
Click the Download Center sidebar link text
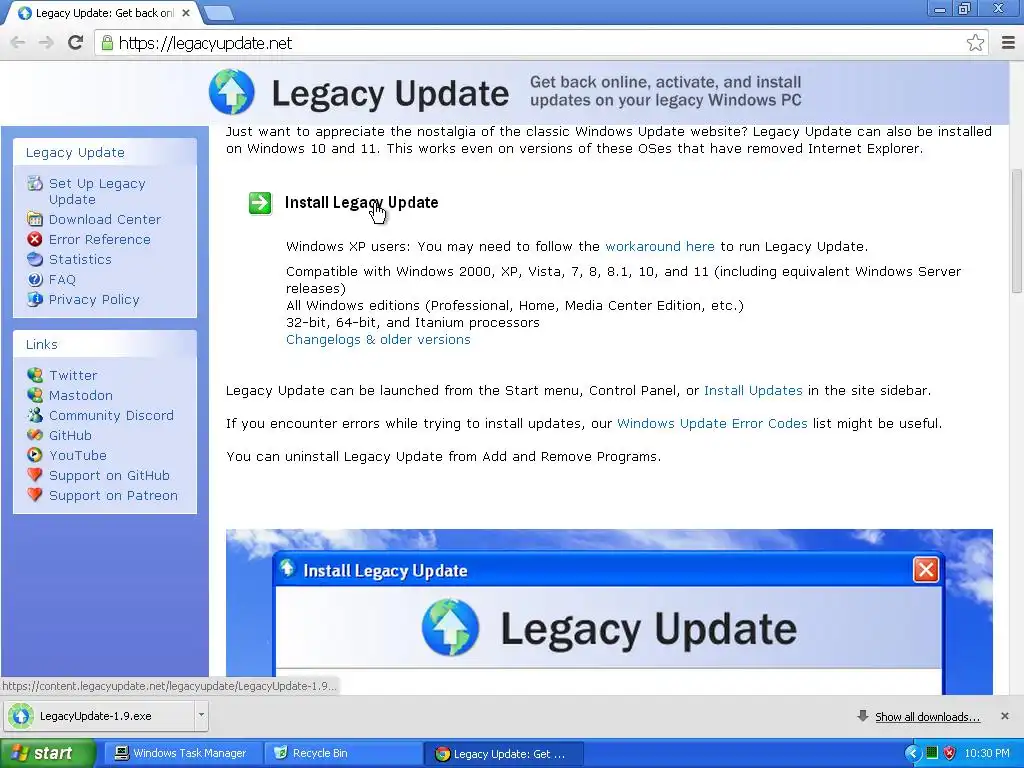click(104, 219)
